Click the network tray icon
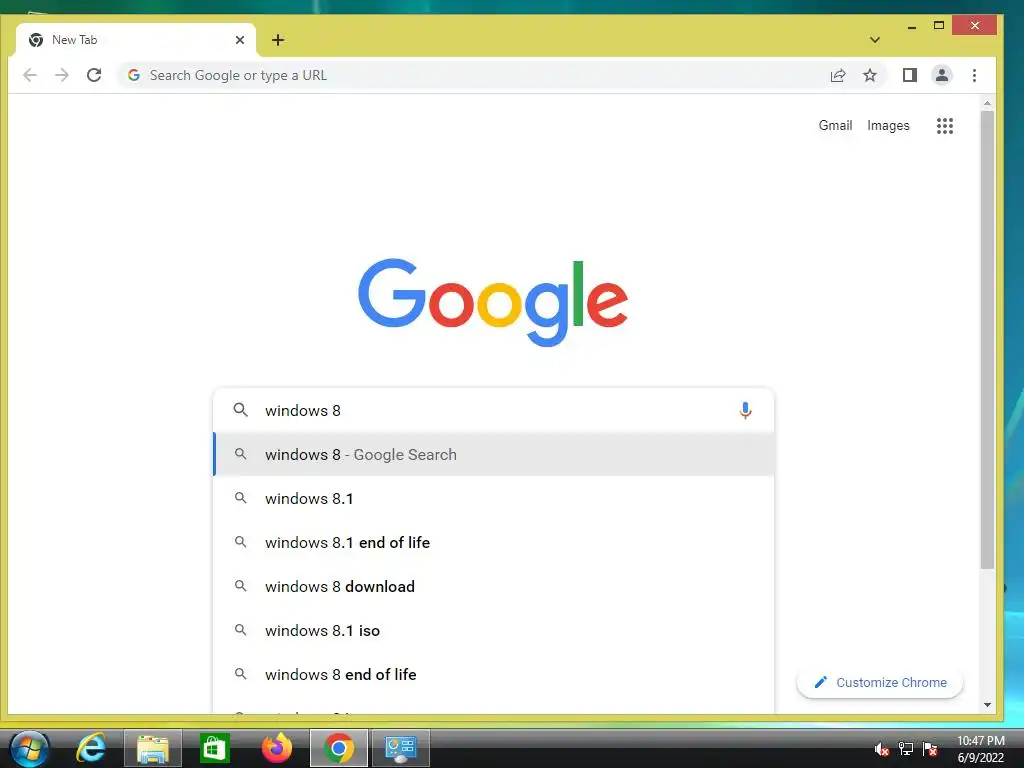This screenshot has width=1024, height=768. [906, 749]
